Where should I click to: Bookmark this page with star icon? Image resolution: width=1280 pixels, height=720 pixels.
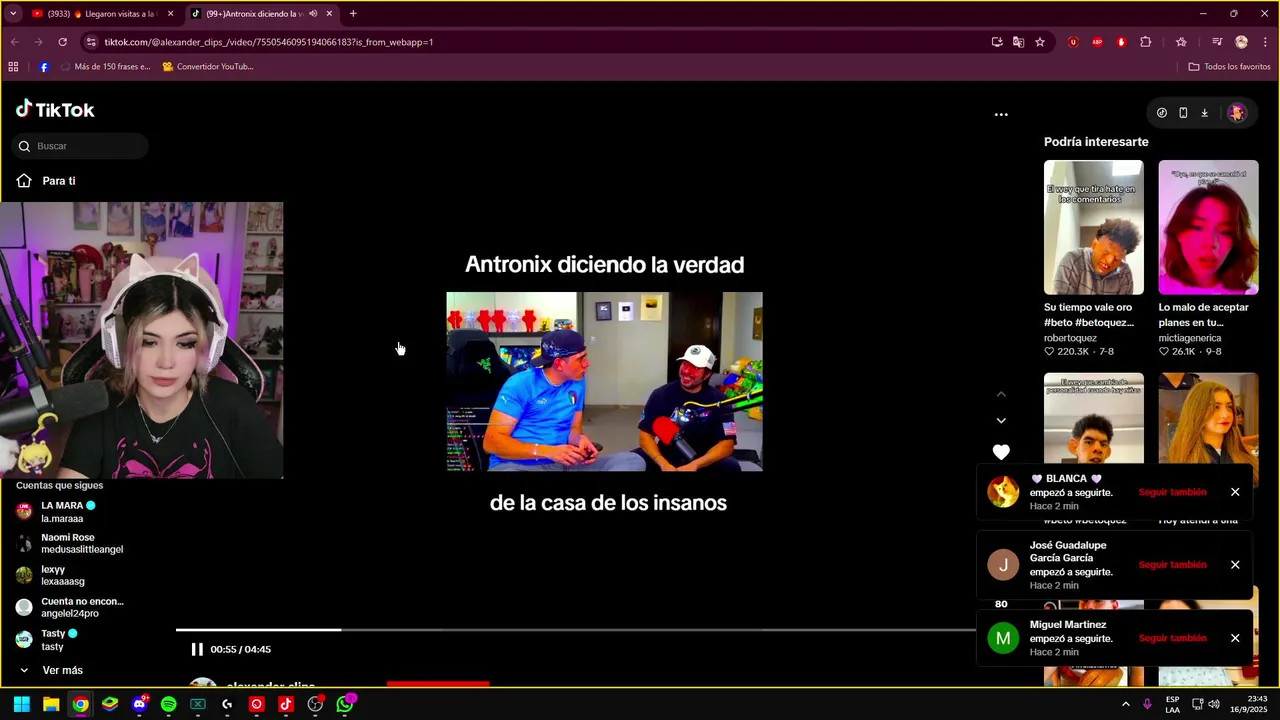point(1040,42)
